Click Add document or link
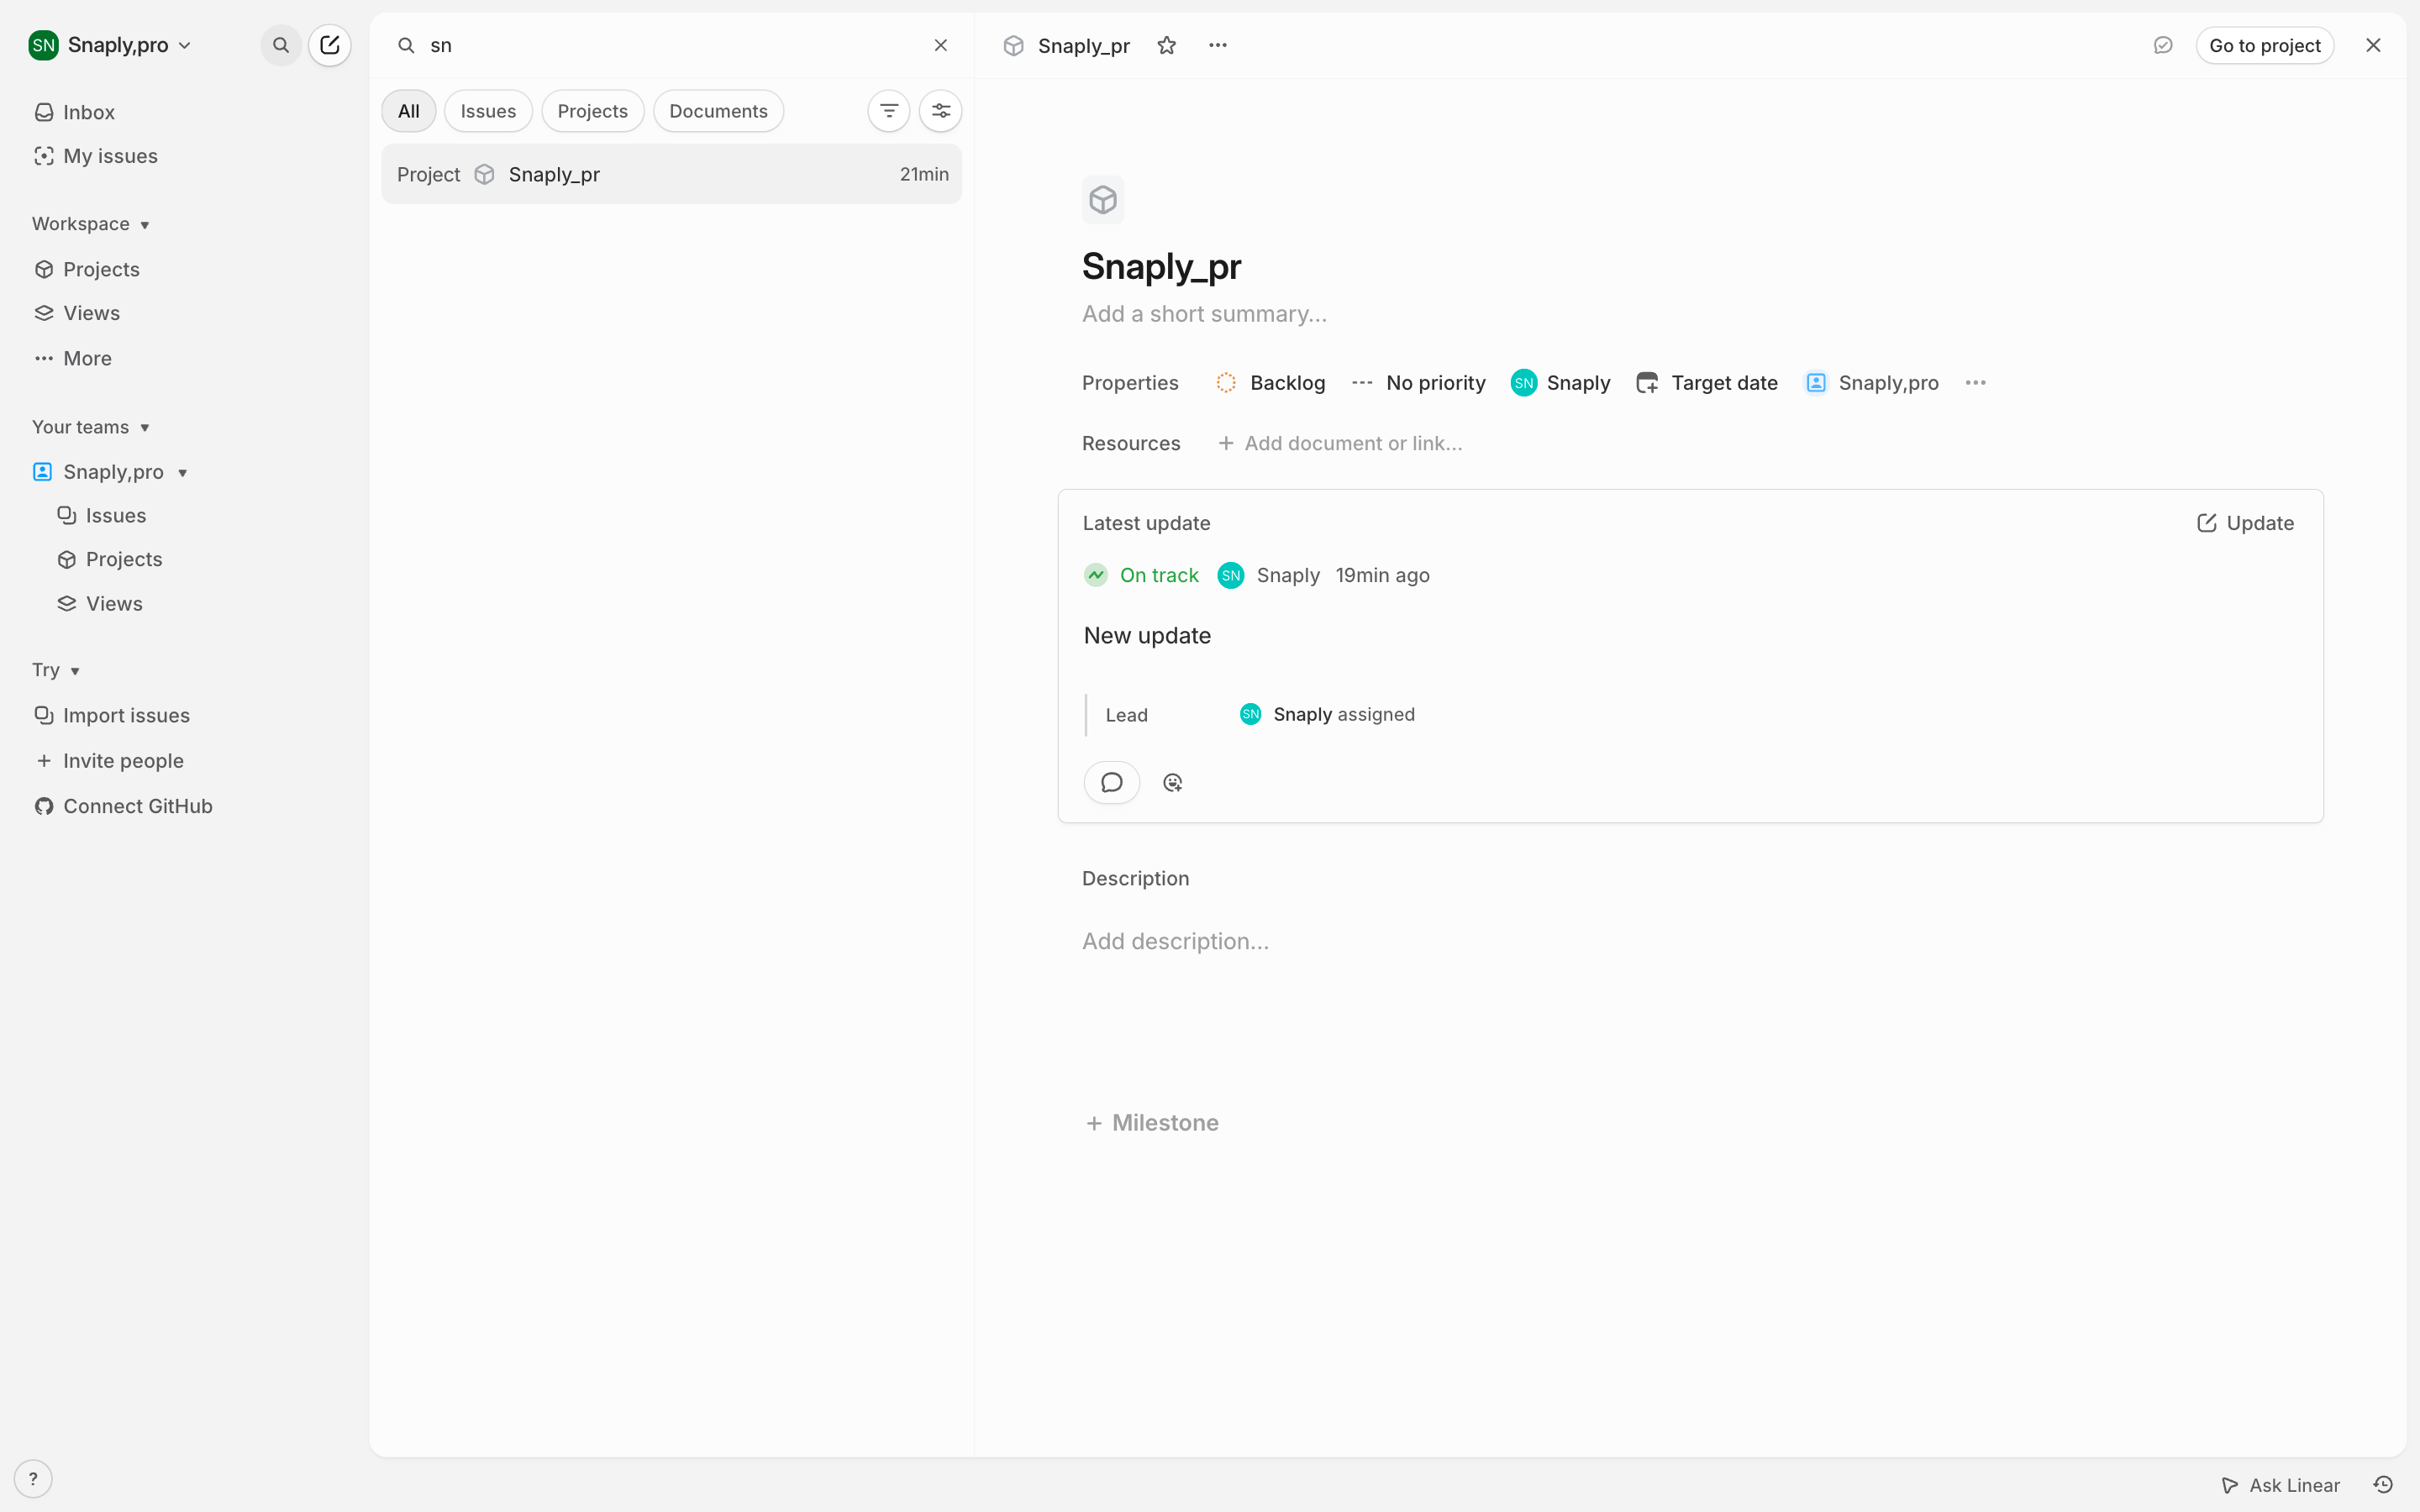The image size is (2420, 1512). pos(1340,443)
